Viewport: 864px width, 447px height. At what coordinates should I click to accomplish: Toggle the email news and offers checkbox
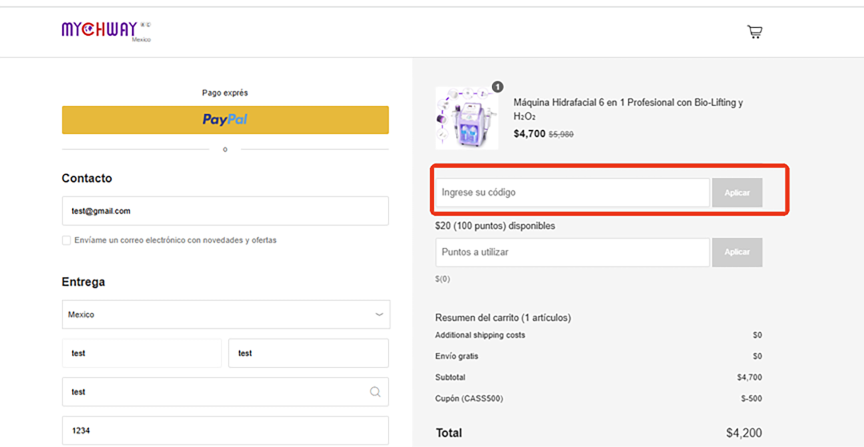(66, 240)
